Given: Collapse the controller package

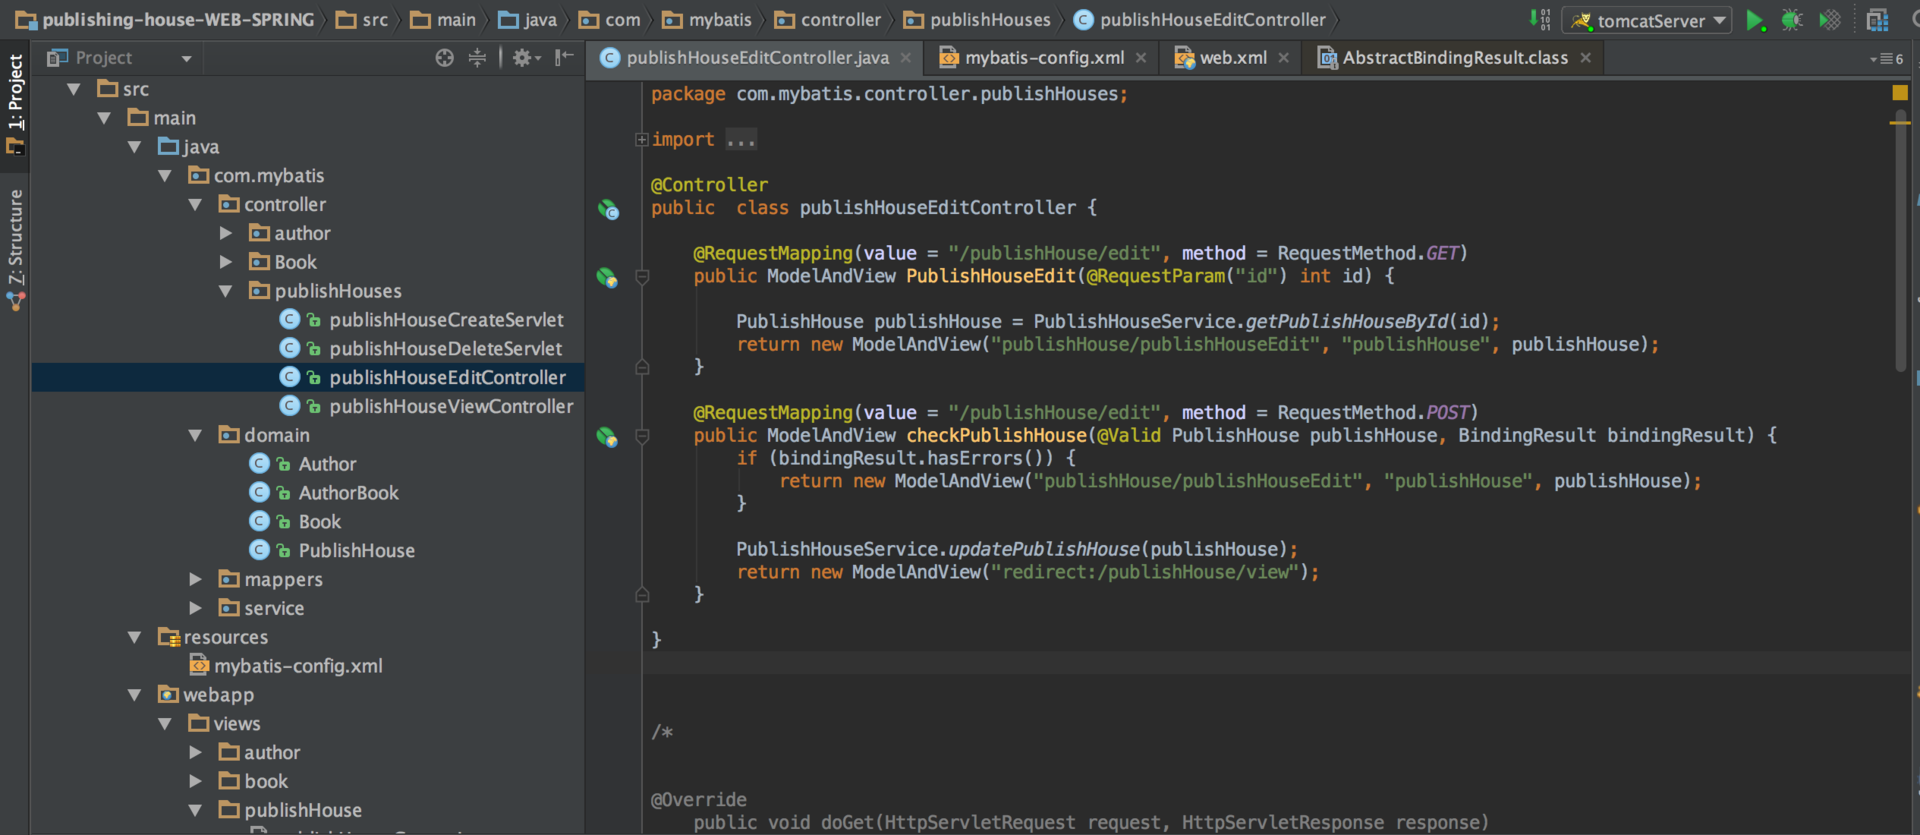Looking at the screenshot, I should click(195, 205).
